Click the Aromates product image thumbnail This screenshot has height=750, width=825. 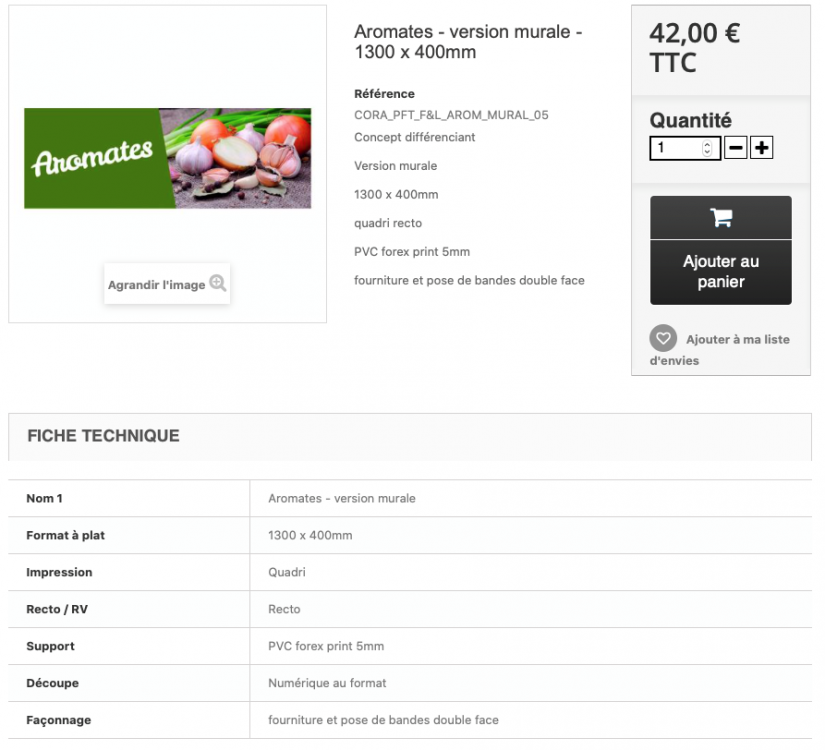click(167, 158)
